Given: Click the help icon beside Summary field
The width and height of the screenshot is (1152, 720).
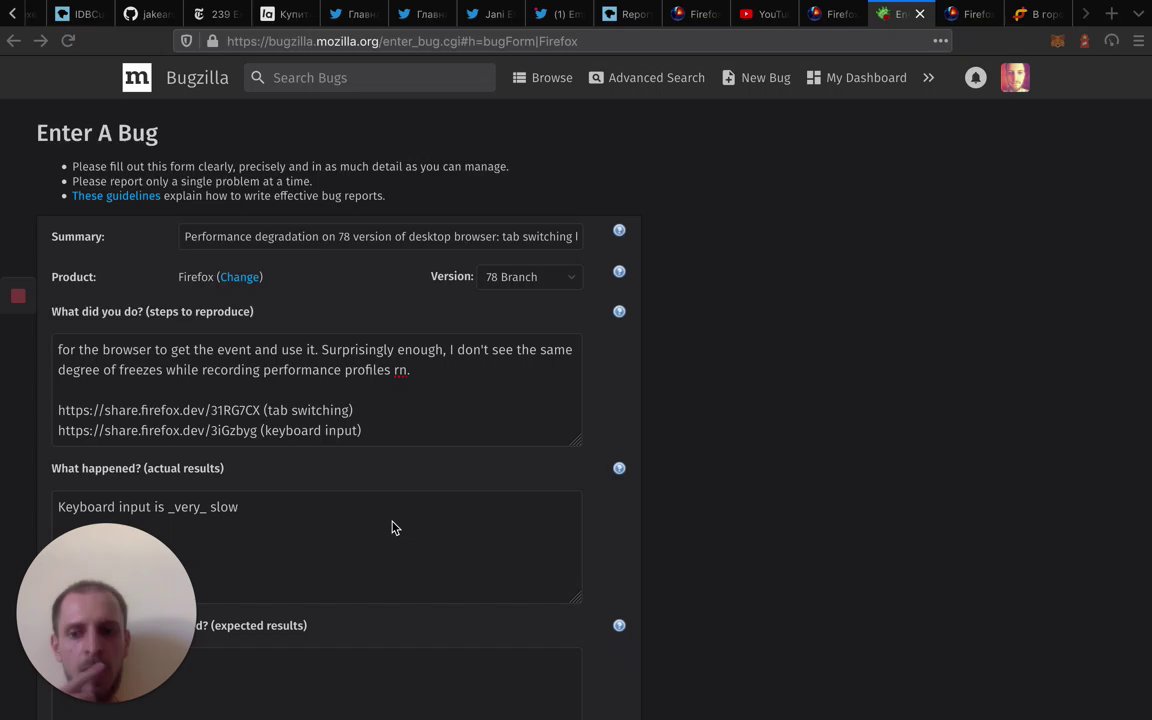Looking at the screenshot, I should 619,230.
